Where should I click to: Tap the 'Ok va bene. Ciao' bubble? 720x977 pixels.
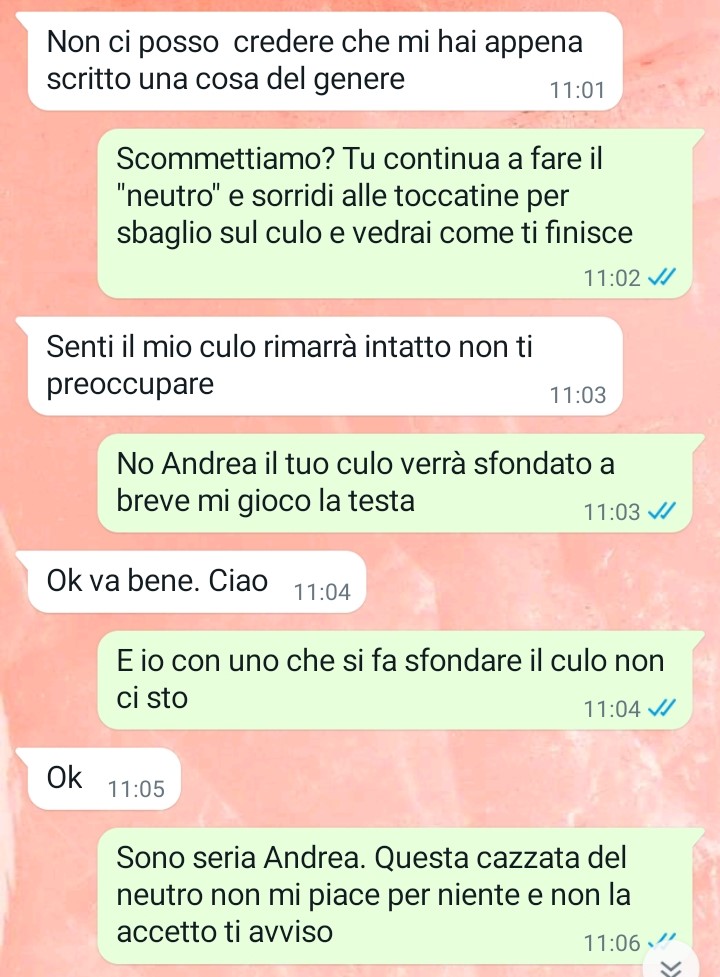click(x=196, y=581)
